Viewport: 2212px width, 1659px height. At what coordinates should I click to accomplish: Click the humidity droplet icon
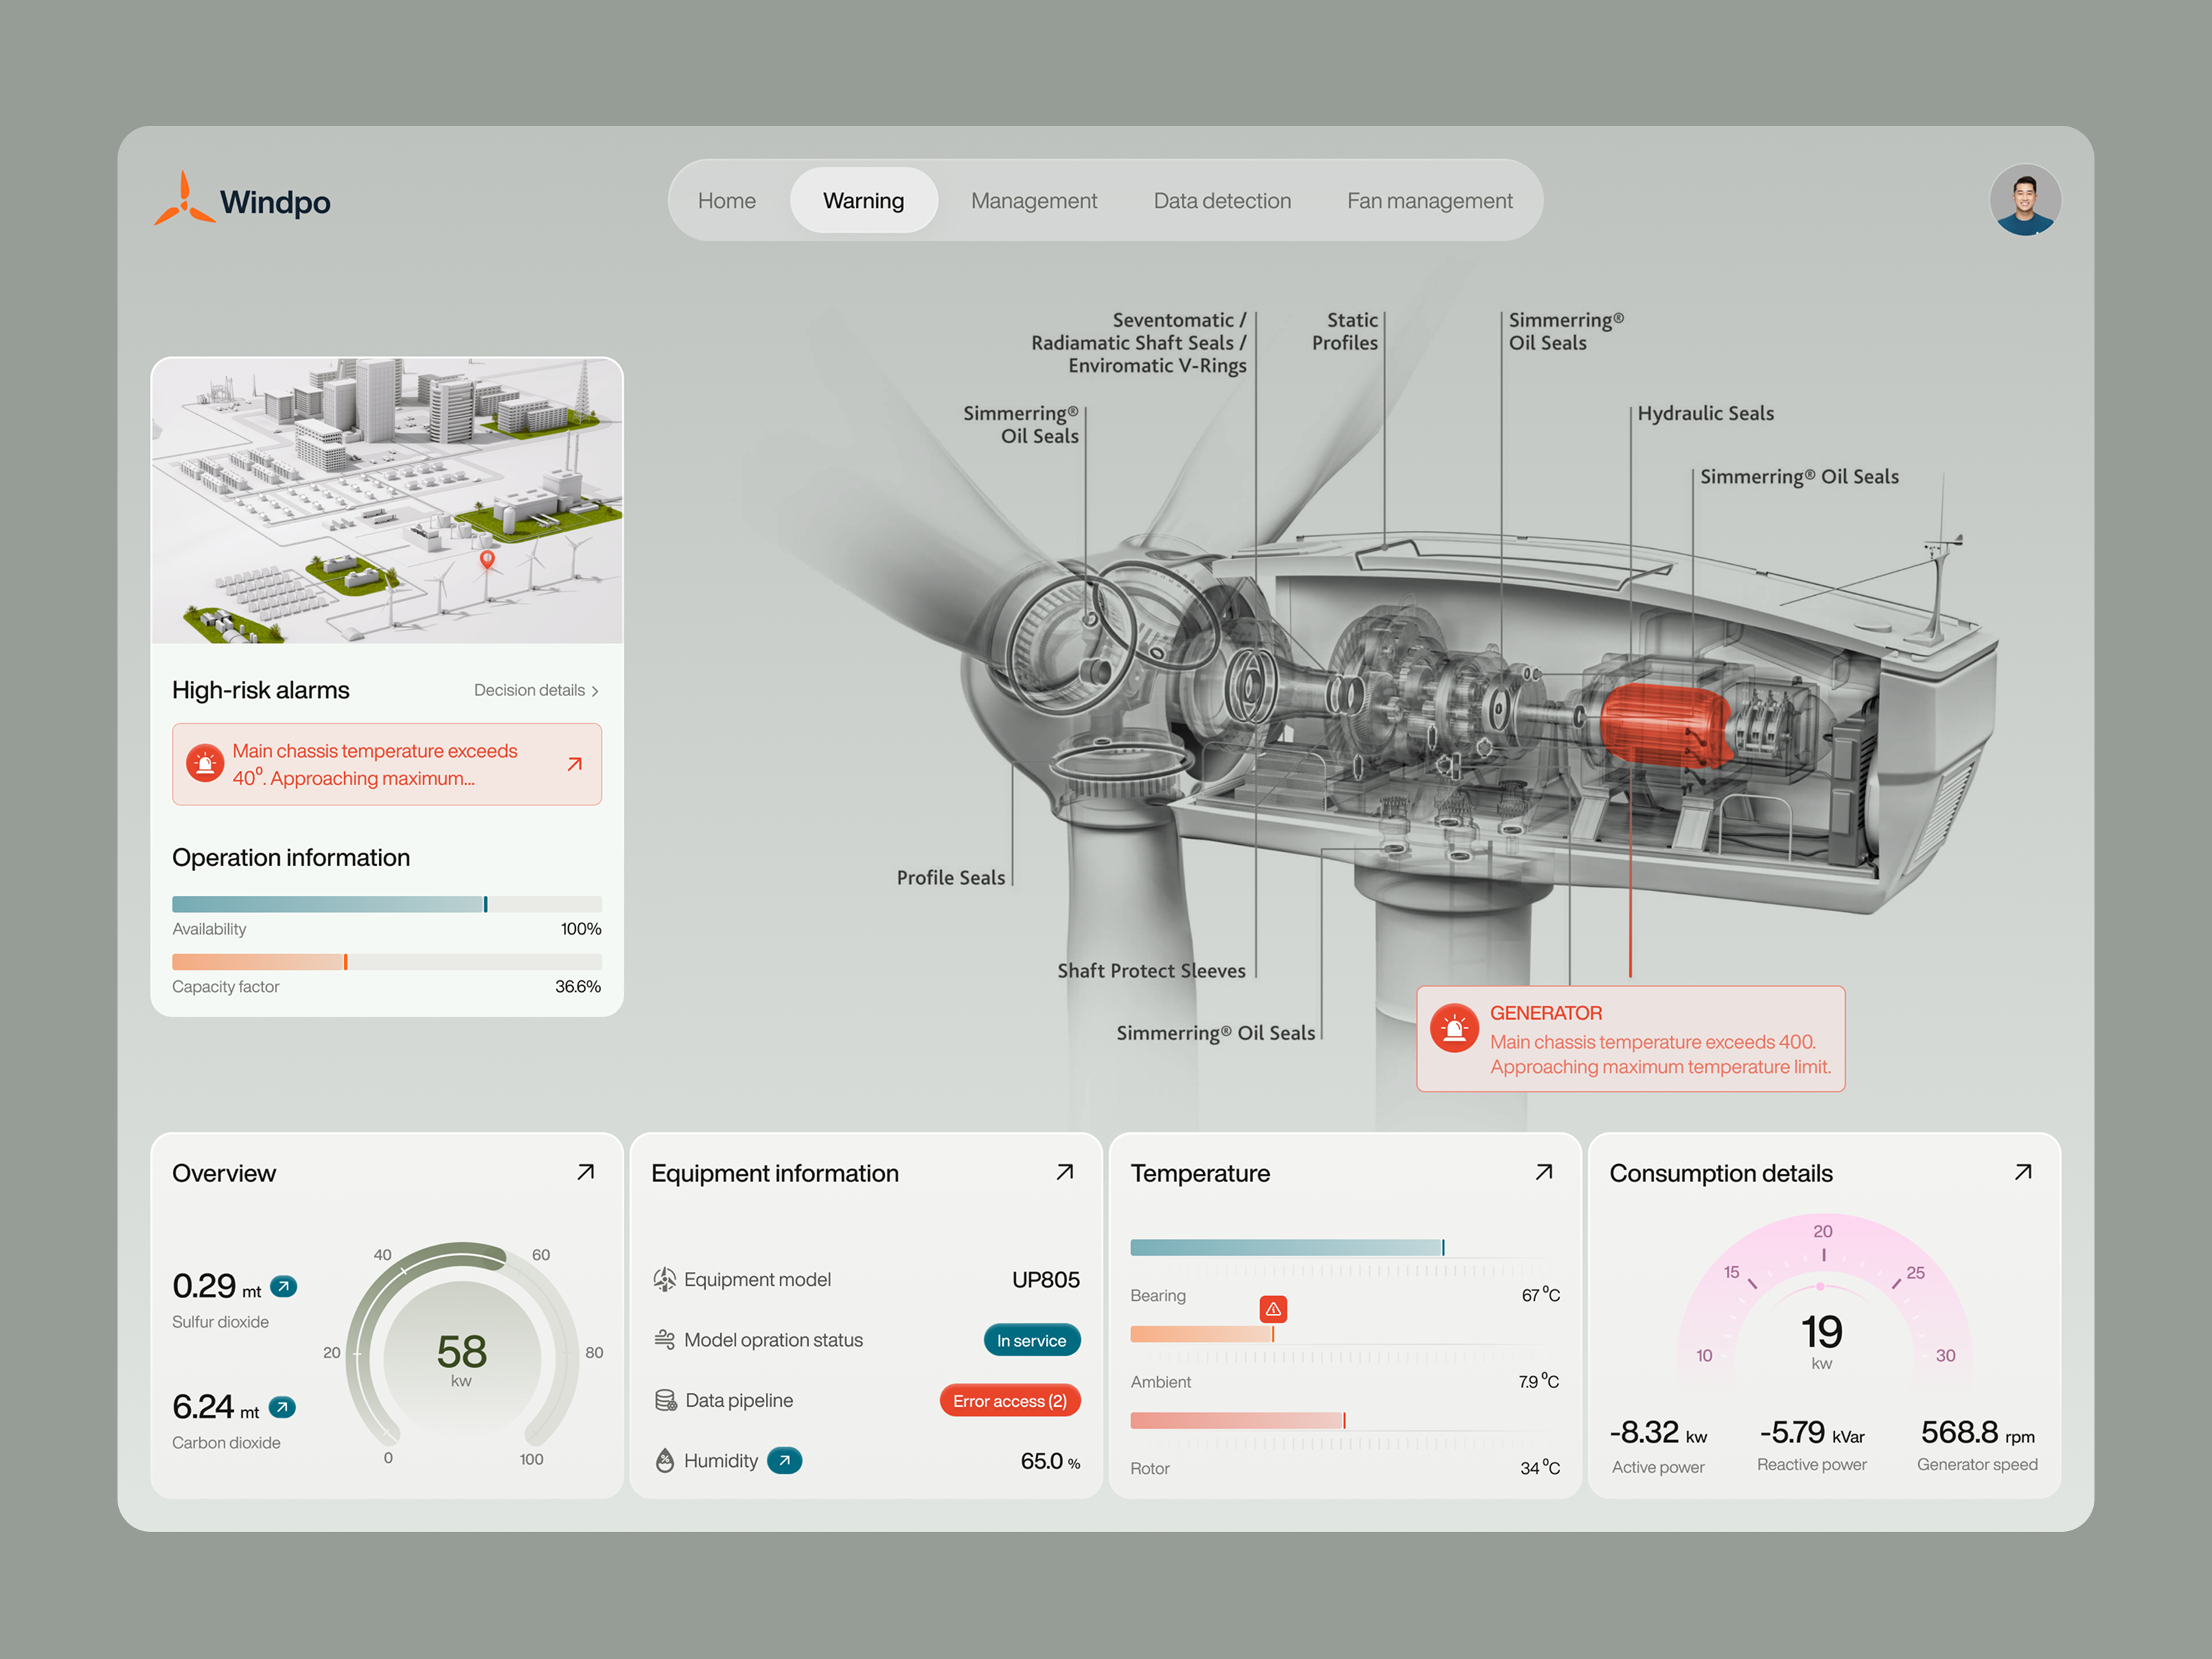point(664,1461)
